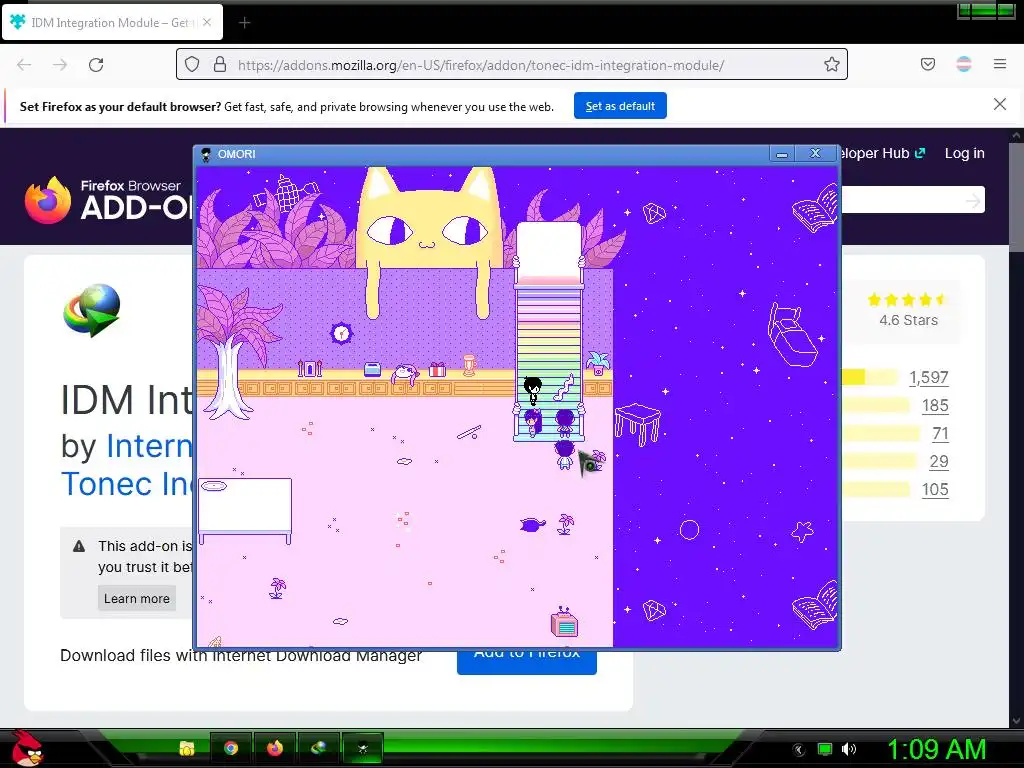Open the tracking protection shield icon
The image size is (1024, 768).
(191, 65)
